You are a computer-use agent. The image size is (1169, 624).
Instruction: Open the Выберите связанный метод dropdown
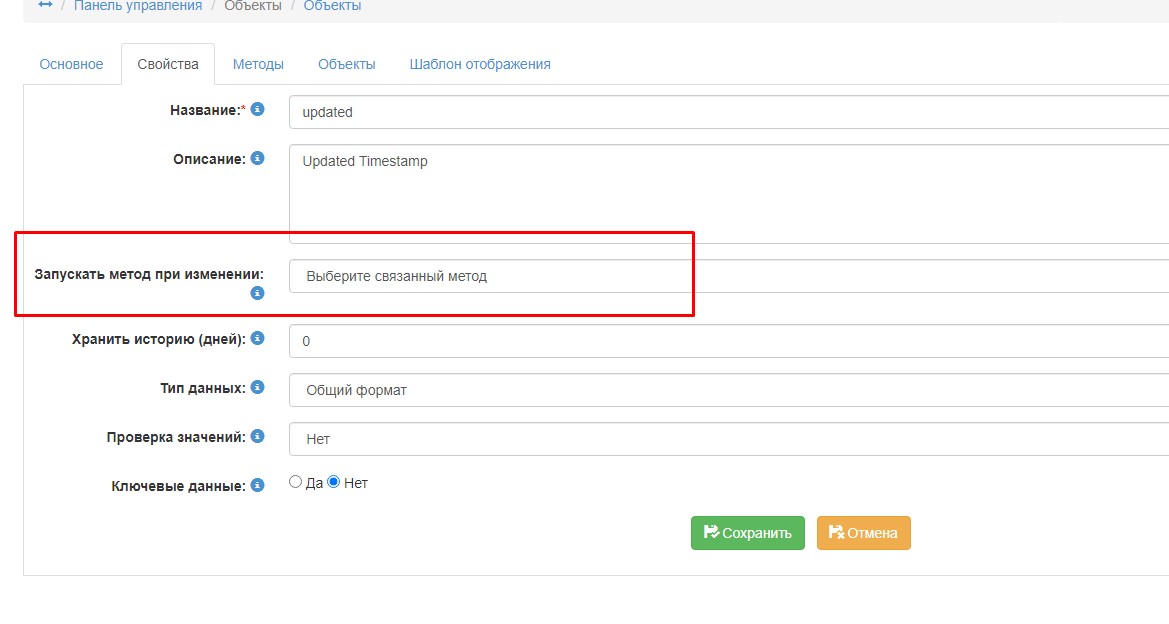point(500,275)
